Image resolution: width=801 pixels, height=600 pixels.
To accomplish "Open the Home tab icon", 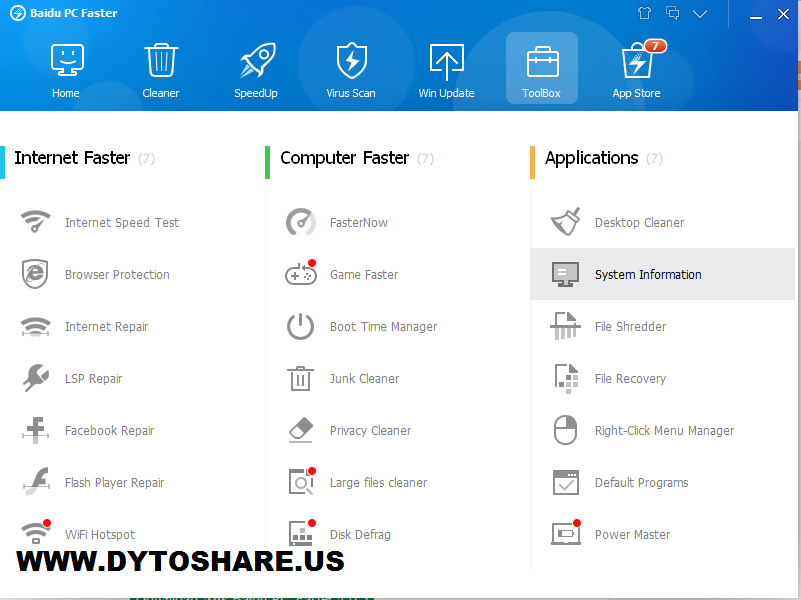I will coord(67,60).
